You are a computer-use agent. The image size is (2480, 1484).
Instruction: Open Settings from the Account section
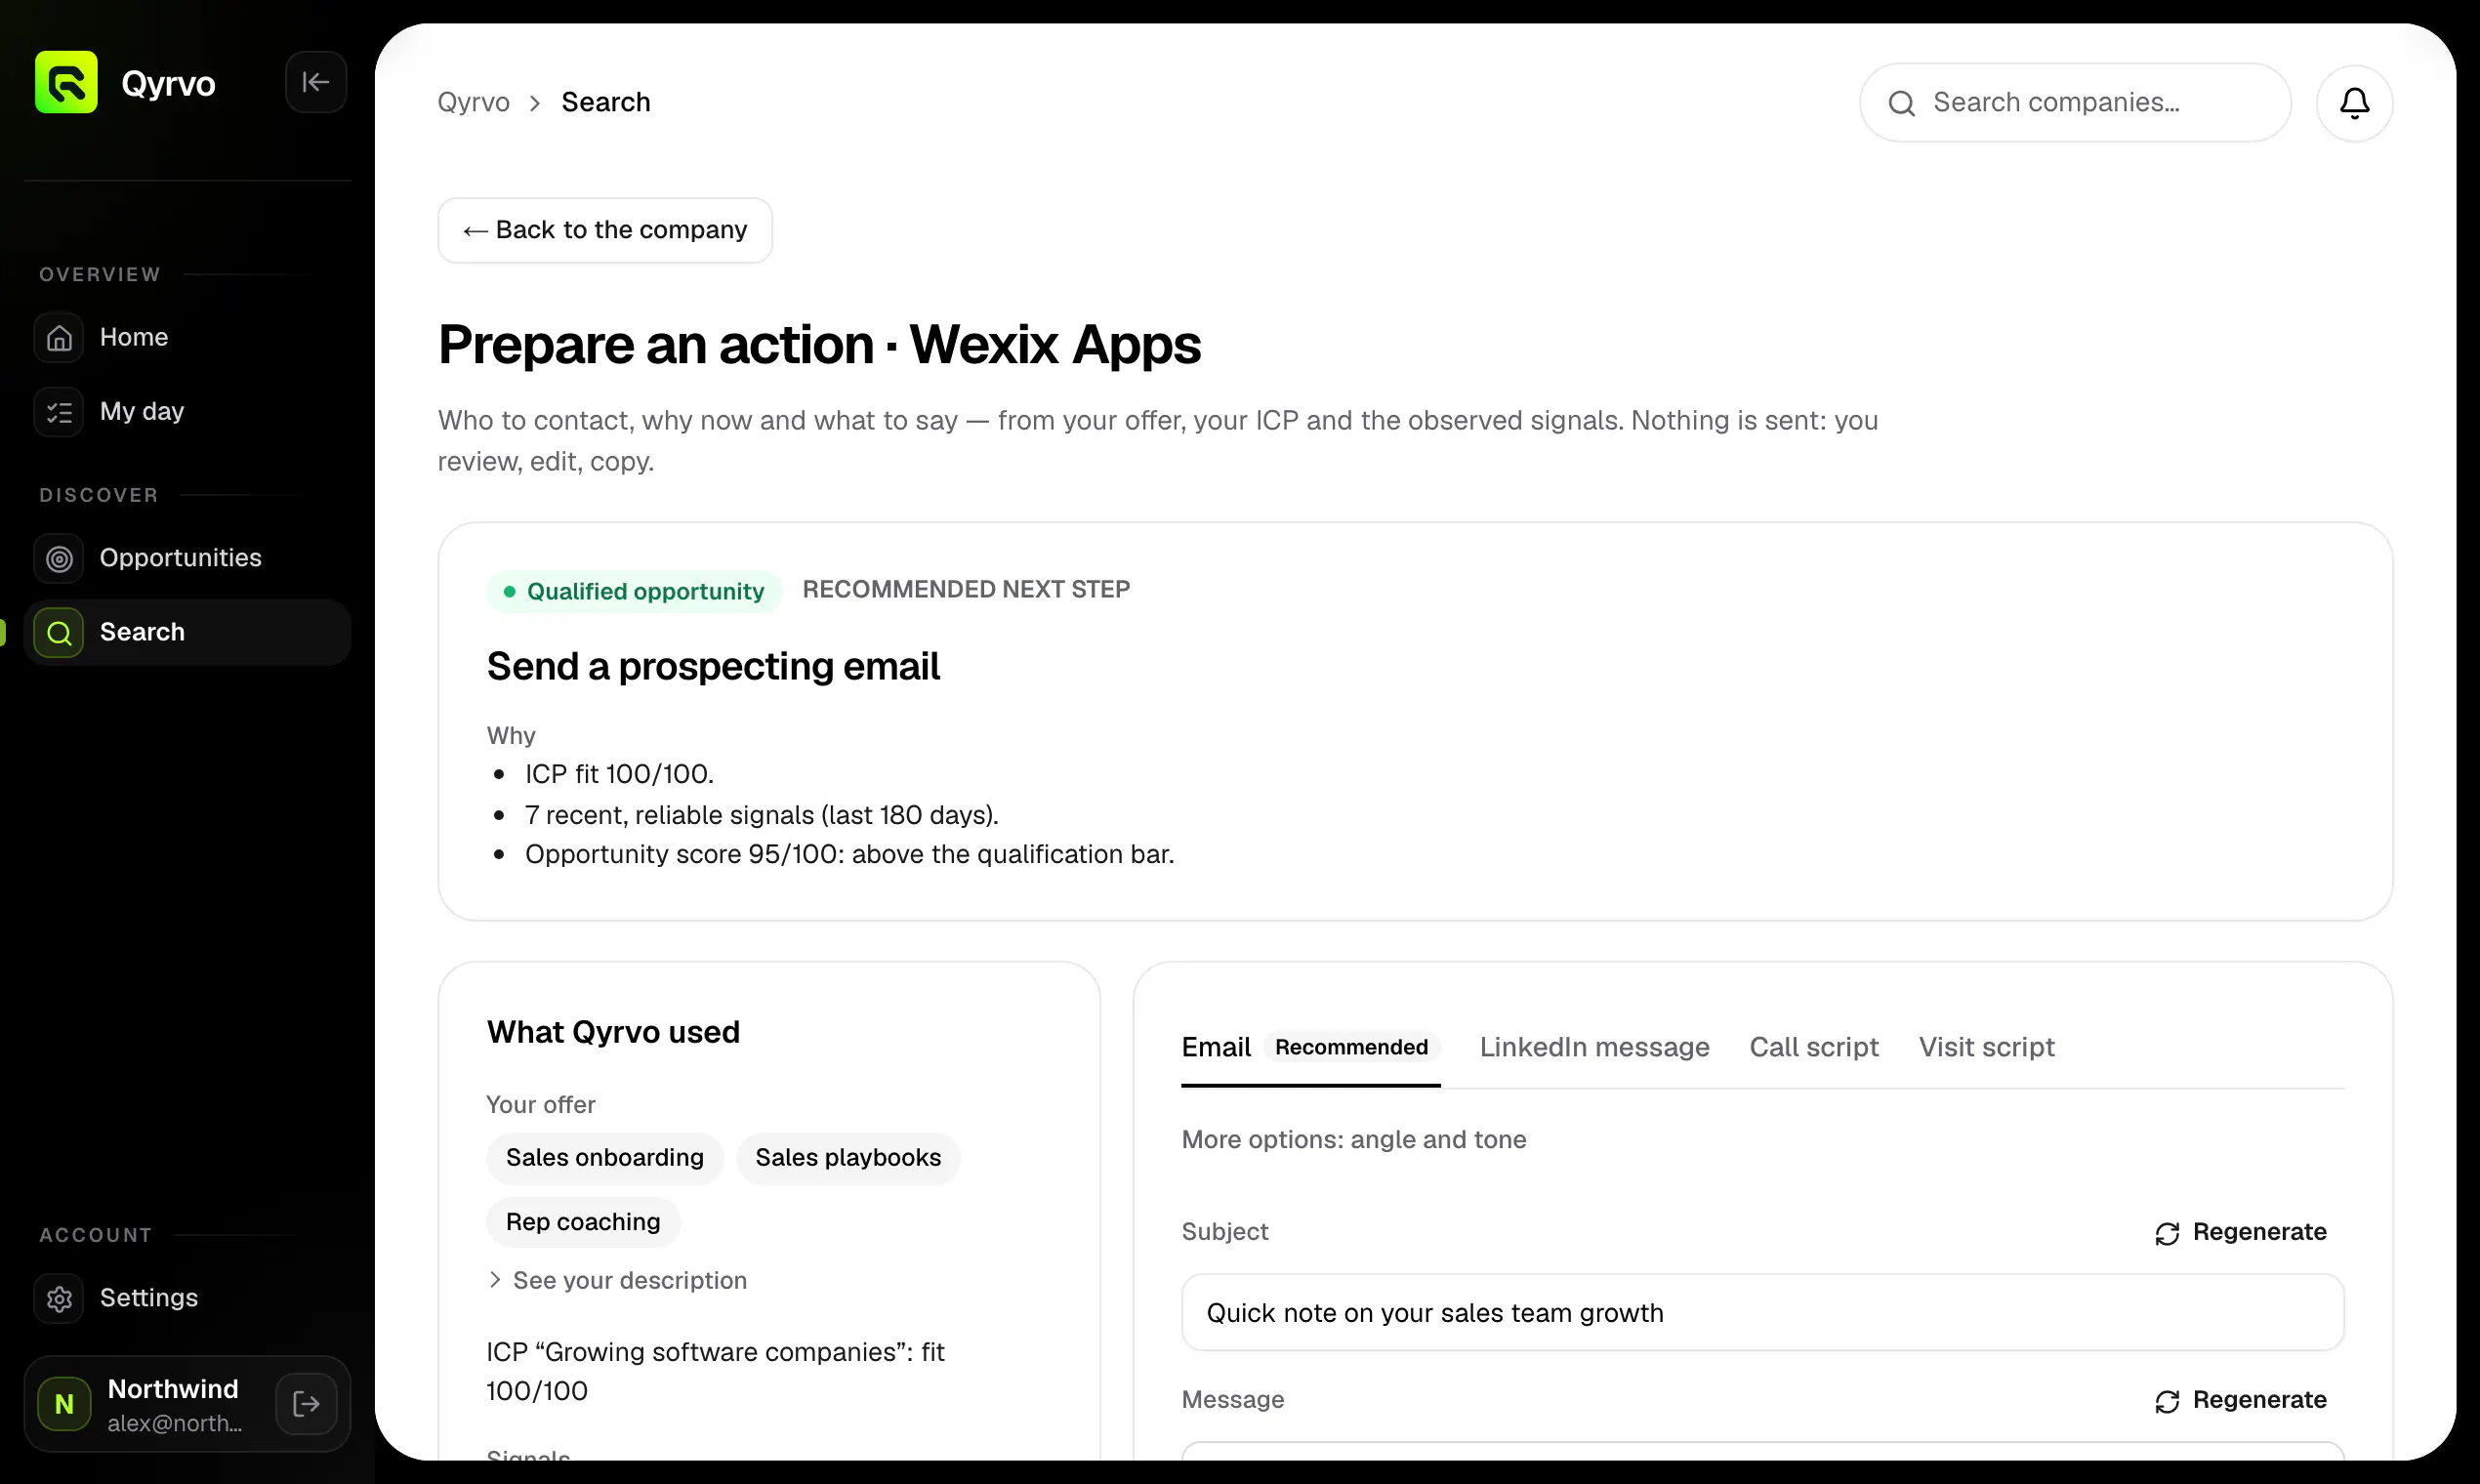pyautogui.click(x=188, y=1298)
